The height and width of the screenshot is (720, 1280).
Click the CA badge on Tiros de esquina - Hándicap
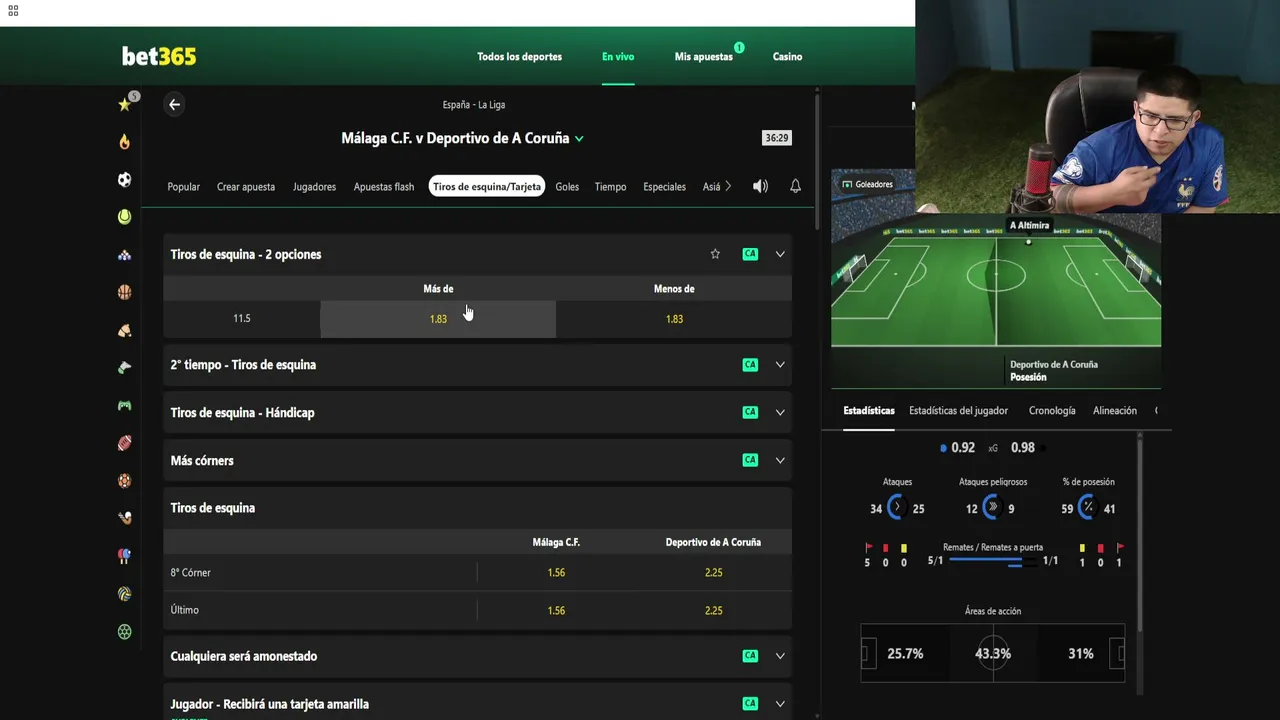(x=750, y=412)
